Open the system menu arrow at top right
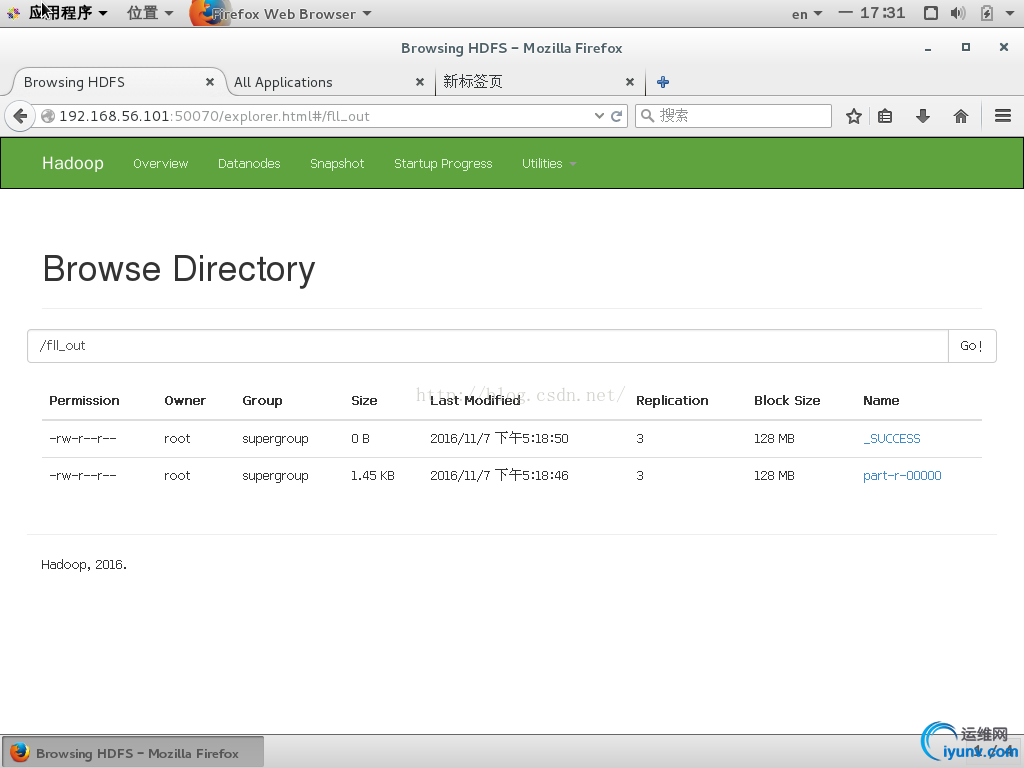 click(x=1010, y=13)
